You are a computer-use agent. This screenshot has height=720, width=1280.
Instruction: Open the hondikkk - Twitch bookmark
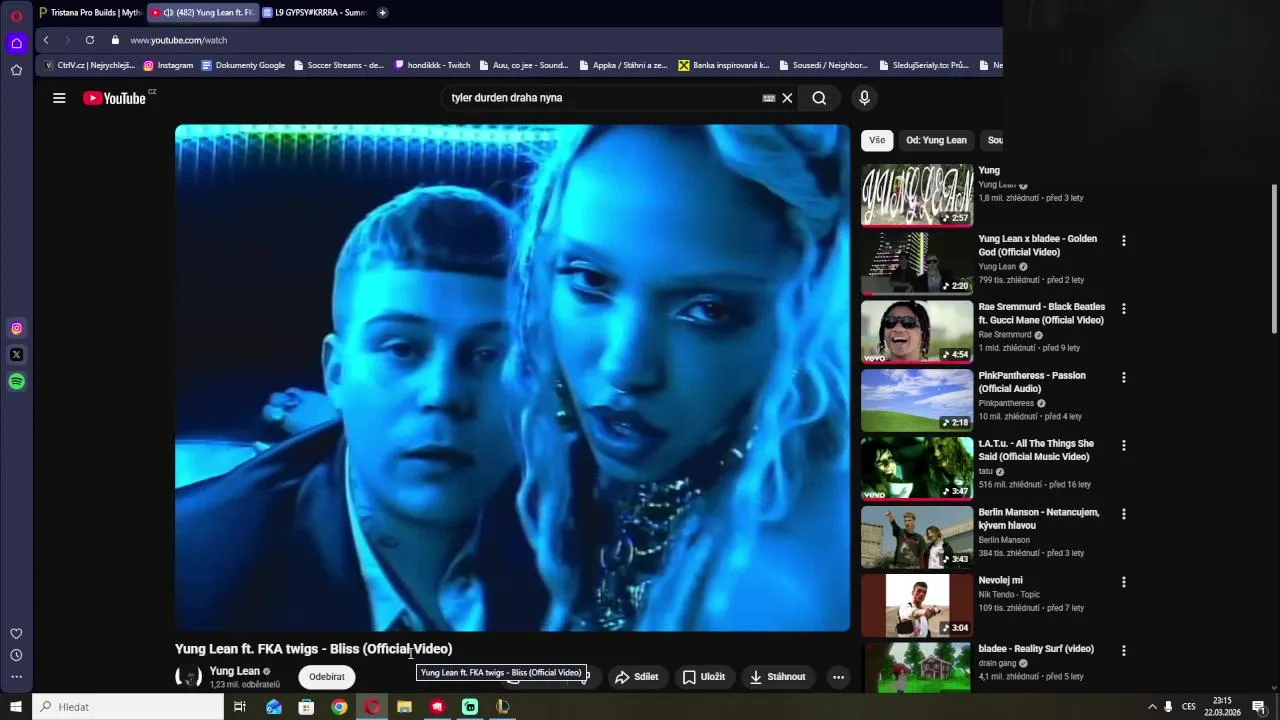pos(432,65)
